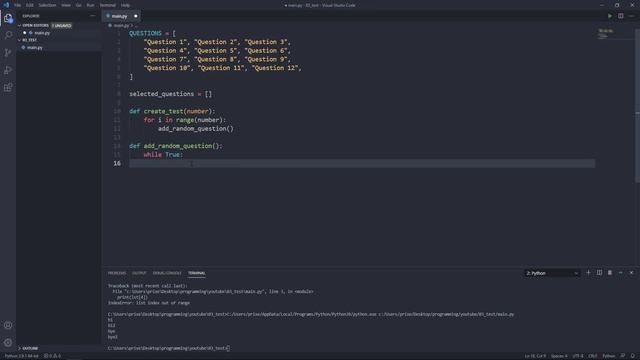Open the Run and Debug view
This screenshot has height=360, width=640.
[8, 70]
